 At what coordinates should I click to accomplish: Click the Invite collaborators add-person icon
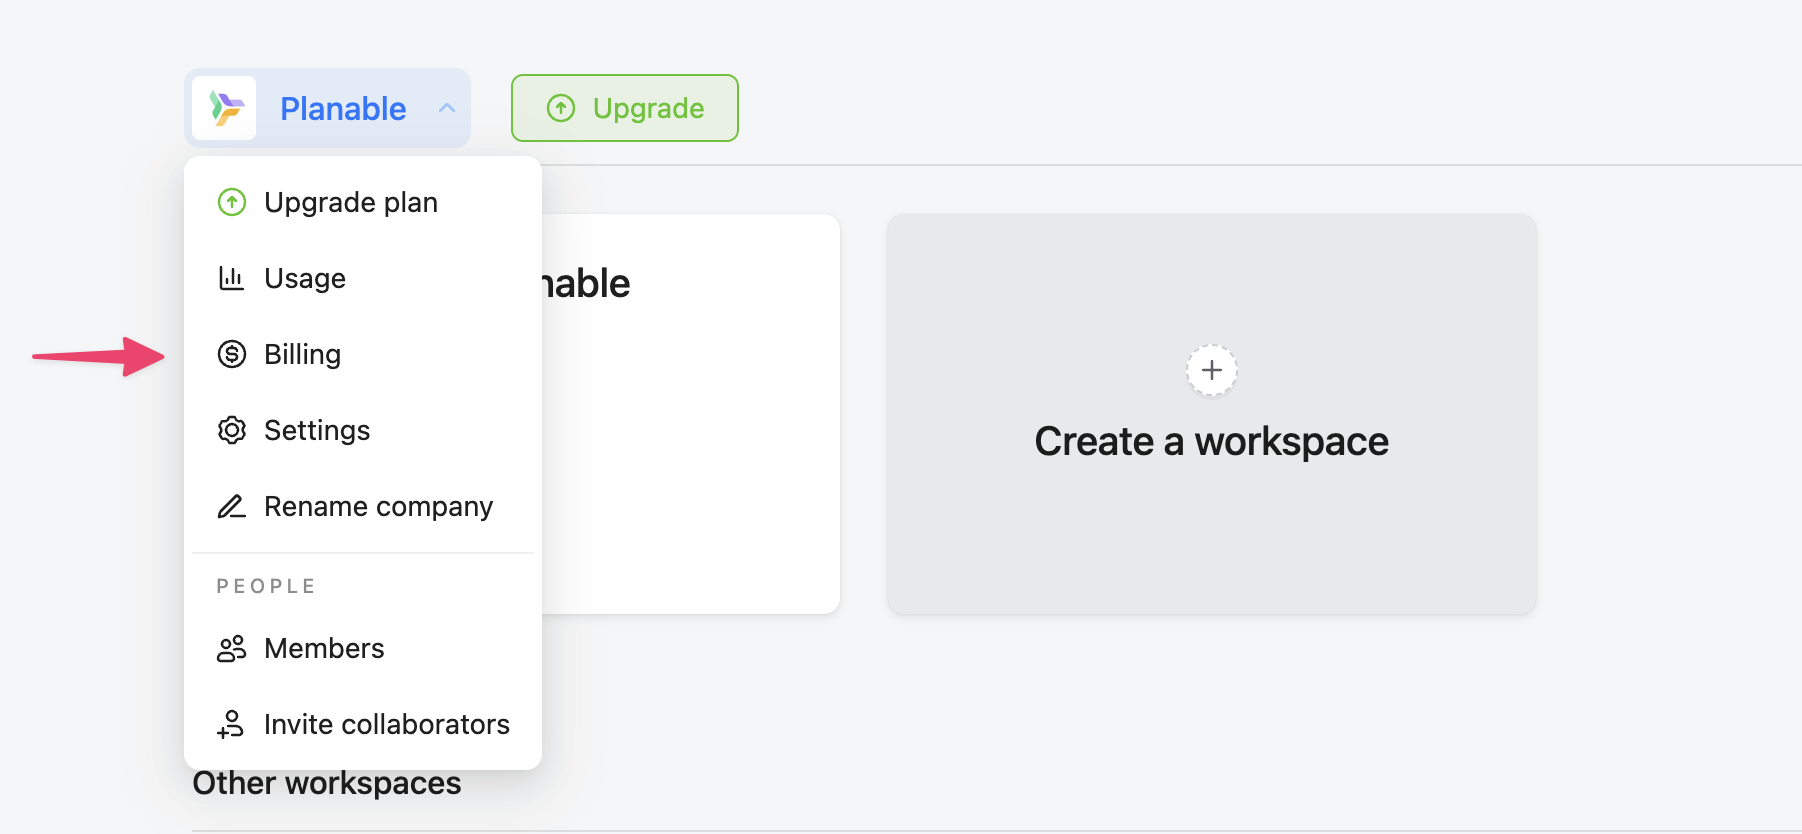pos(231,724)
